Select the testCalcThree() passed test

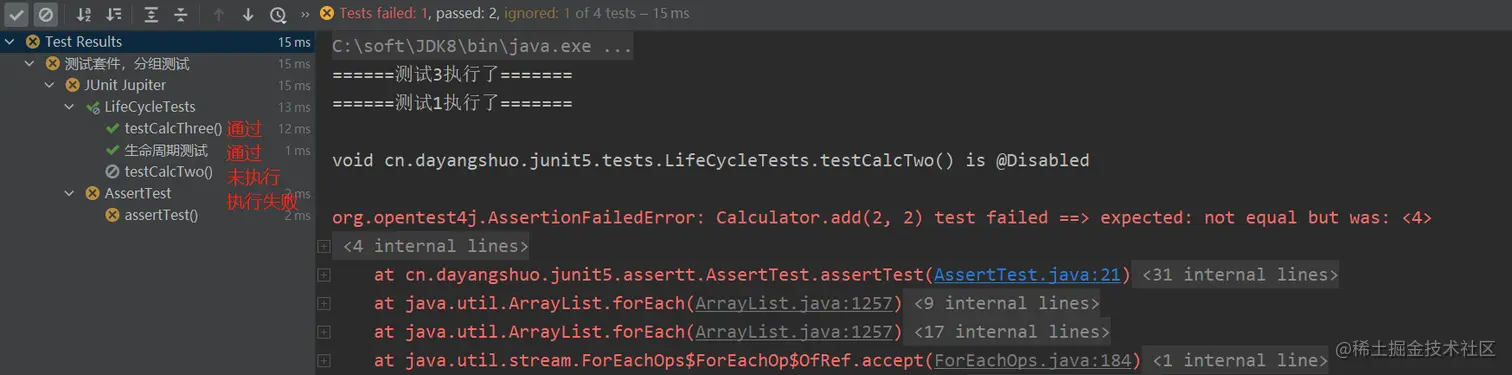coord(173,128)
